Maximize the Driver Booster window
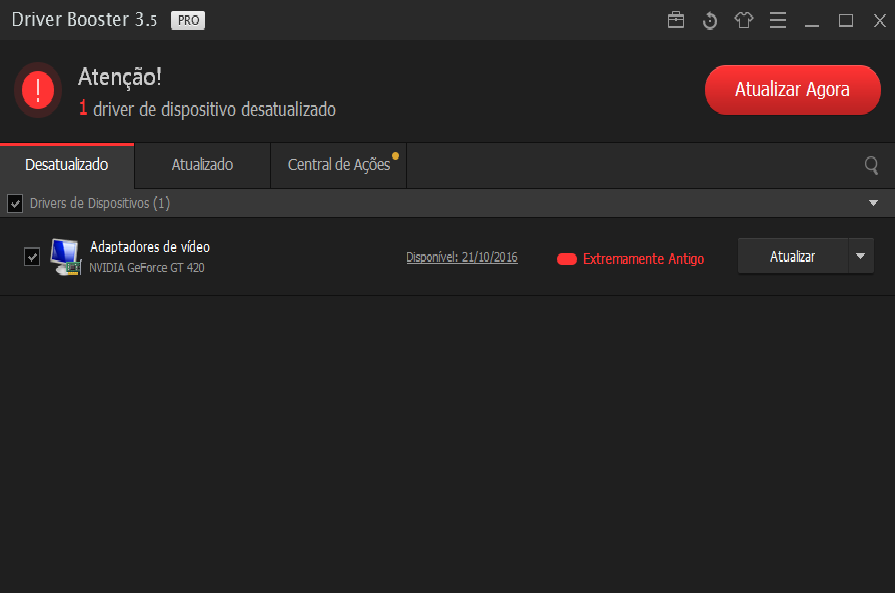Image resolution: width=895 pixels, height=593 pixels. click(x=846, y=21)
